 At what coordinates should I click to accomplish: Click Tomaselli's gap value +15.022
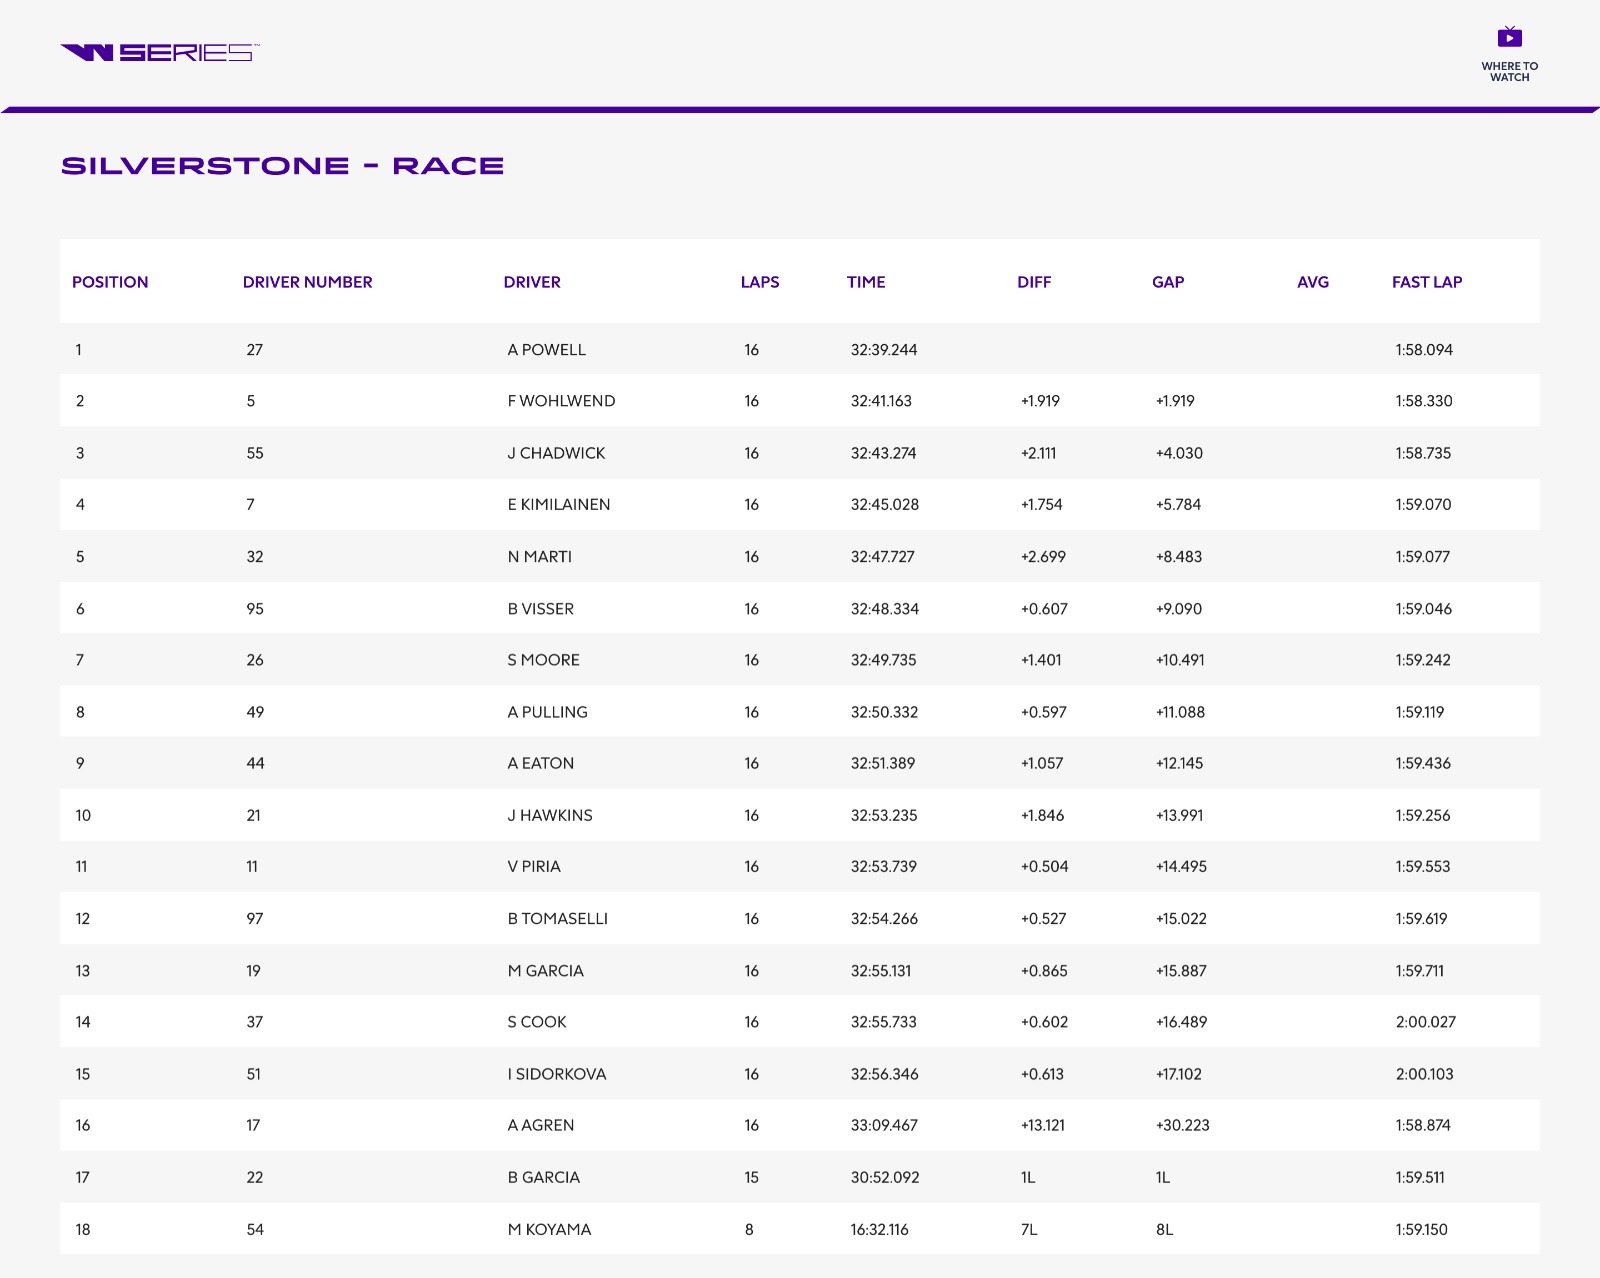[1181, 919]
